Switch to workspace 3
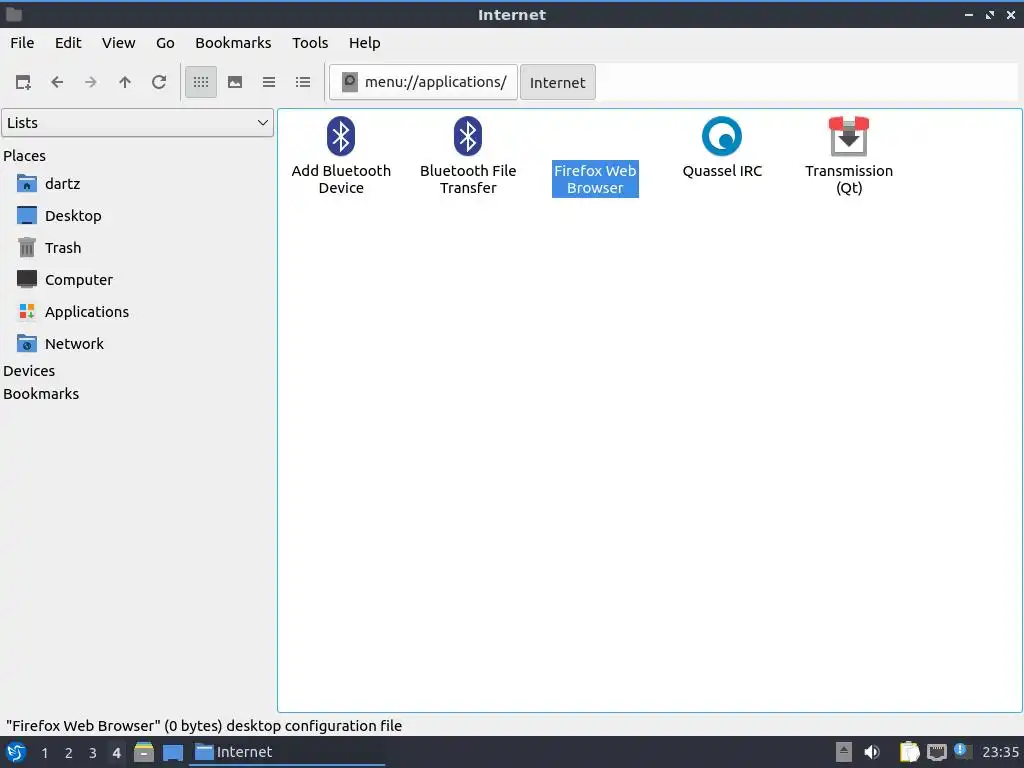1024x768 pixels. coord(93,753)
